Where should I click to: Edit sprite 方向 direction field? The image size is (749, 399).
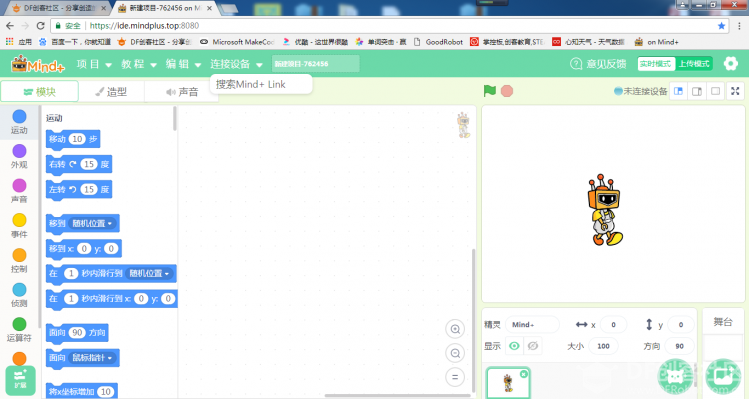(x=679, y=346)
